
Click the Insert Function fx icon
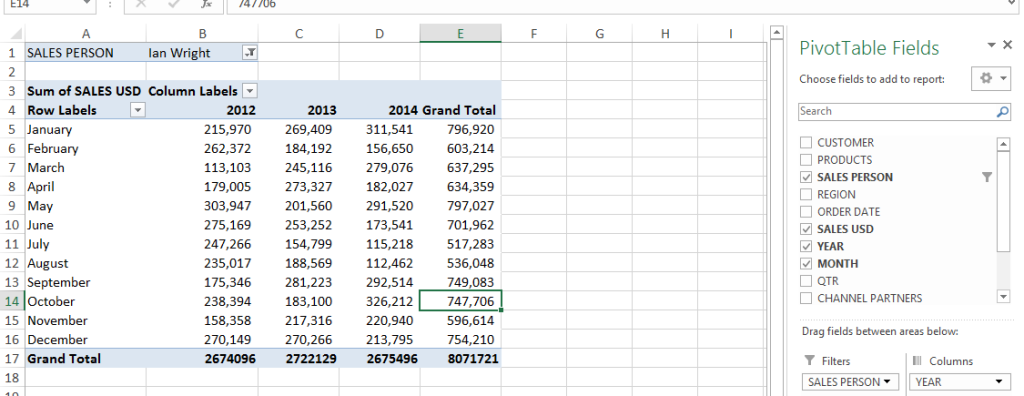(x=206, y=4)
